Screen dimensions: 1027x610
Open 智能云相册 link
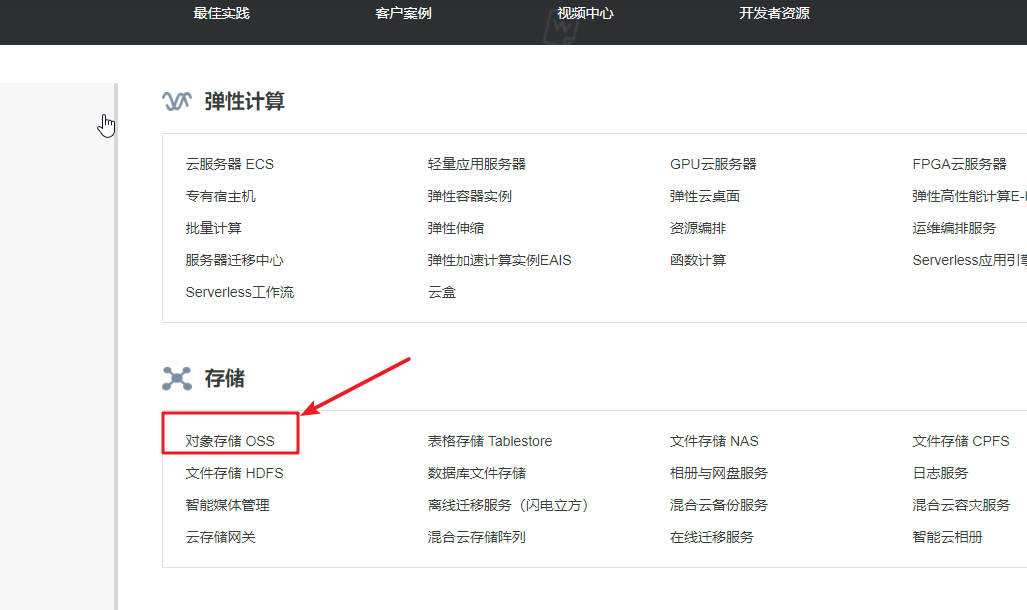[948, 538]
